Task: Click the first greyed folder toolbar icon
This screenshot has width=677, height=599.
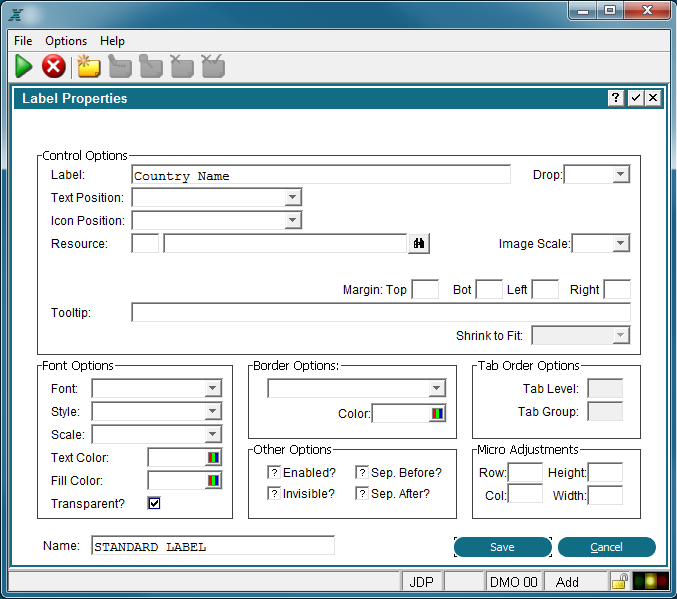Action: (x=120, y=67)
